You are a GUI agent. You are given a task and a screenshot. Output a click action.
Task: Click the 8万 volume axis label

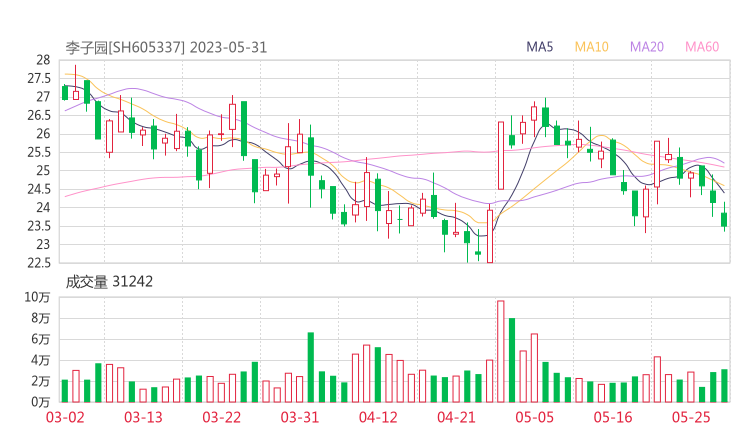pyautogui.click(x=41, y=318)
